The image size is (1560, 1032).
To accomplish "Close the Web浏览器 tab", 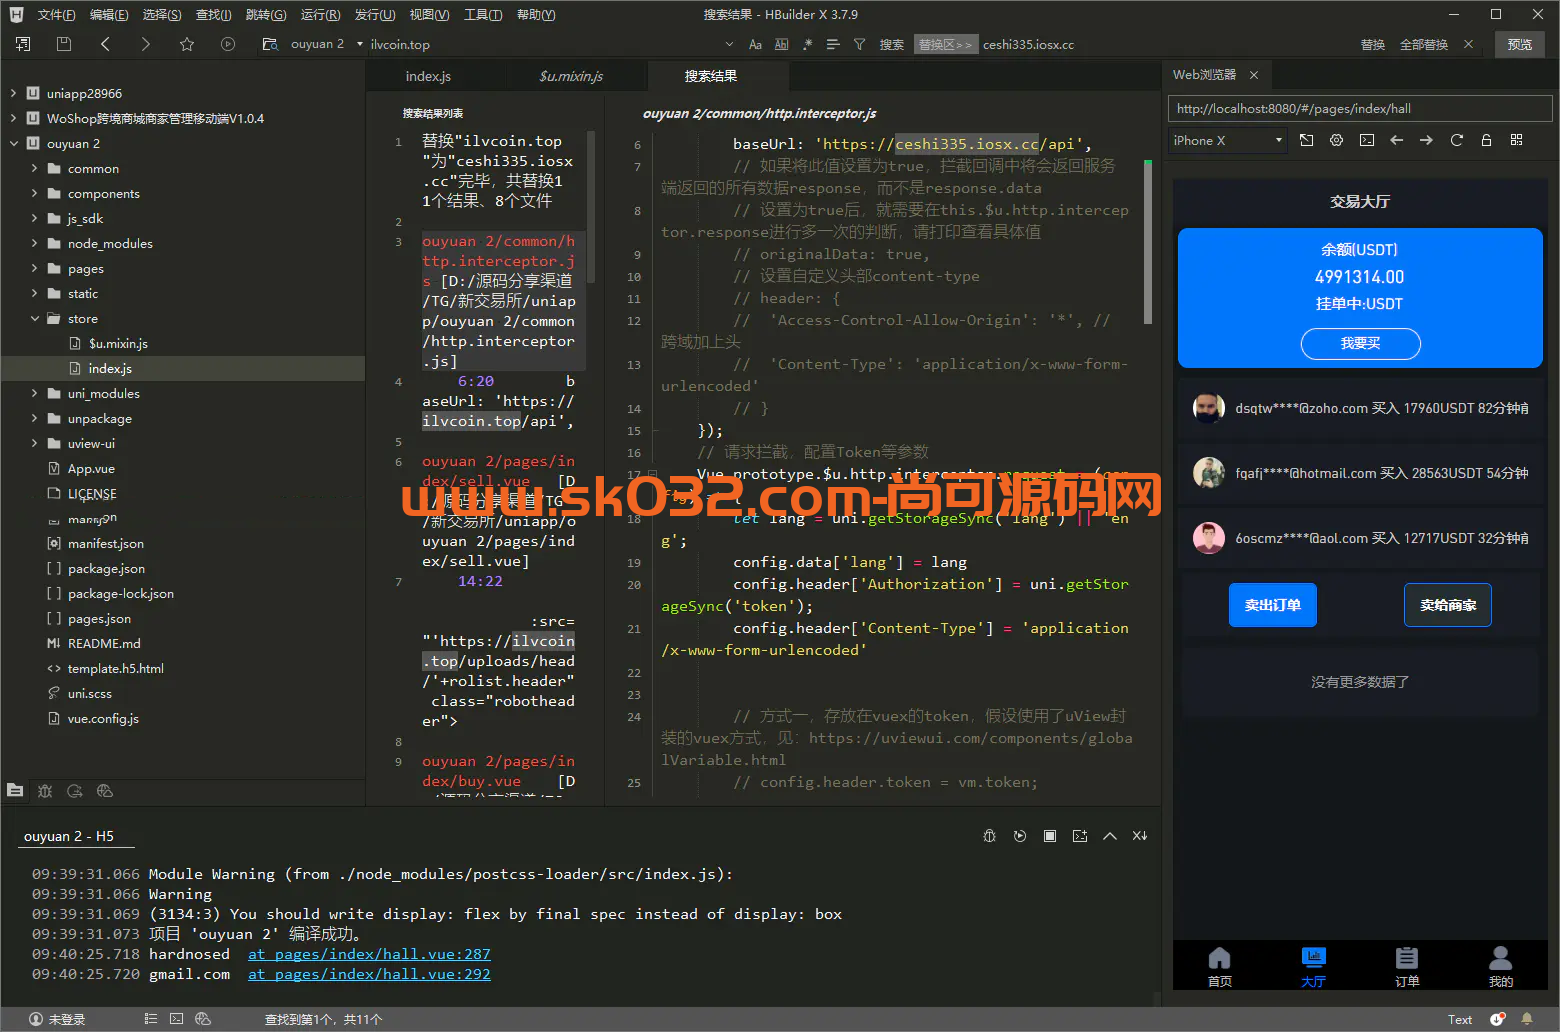I will (1254, 75).
